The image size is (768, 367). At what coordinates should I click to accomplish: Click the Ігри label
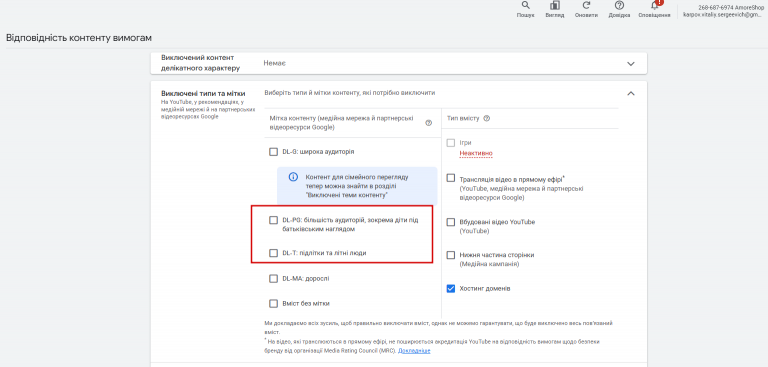point(465,143)
